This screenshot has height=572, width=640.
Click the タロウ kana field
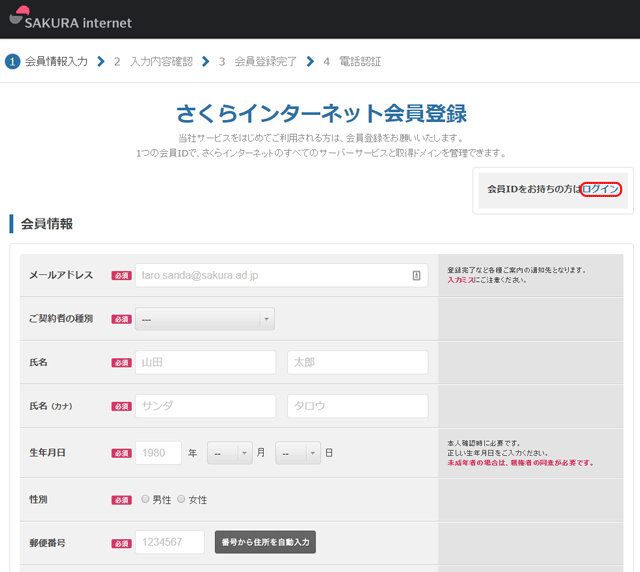[x=357, y=406]
